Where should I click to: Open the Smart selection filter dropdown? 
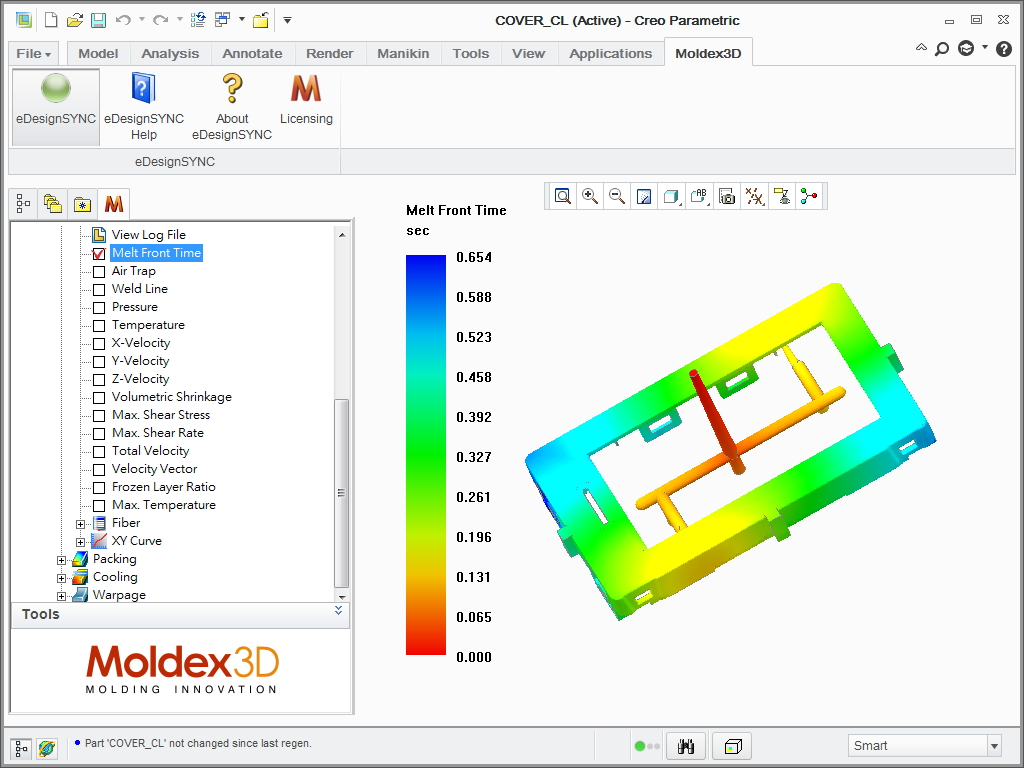[994, 746]
